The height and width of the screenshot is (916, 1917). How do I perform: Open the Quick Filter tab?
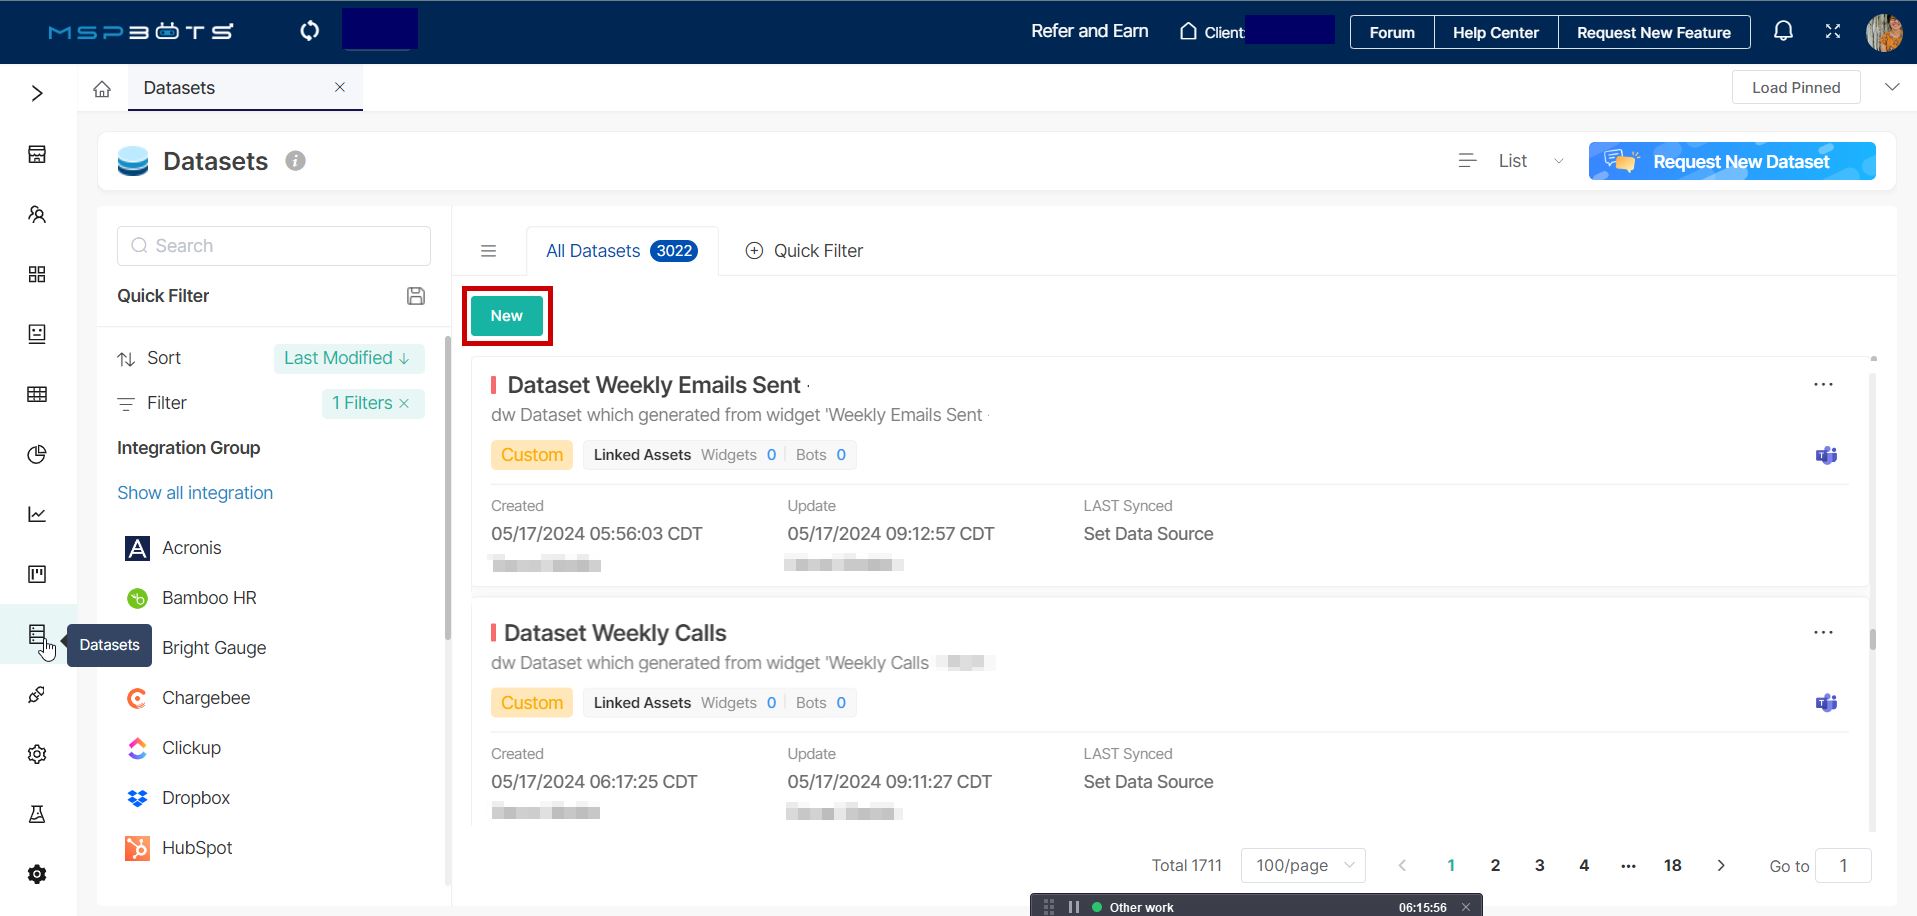[804, 251]
